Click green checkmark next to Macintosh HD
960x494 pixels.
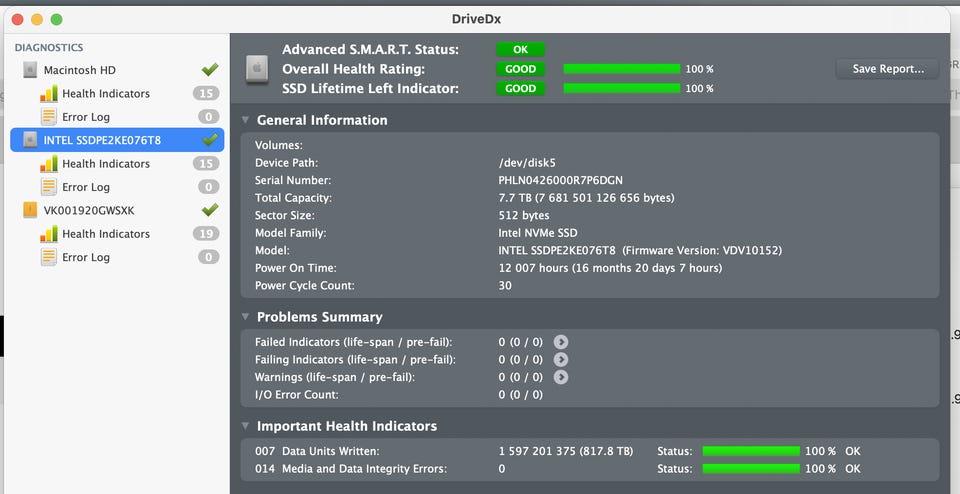[x=210, y=69]
